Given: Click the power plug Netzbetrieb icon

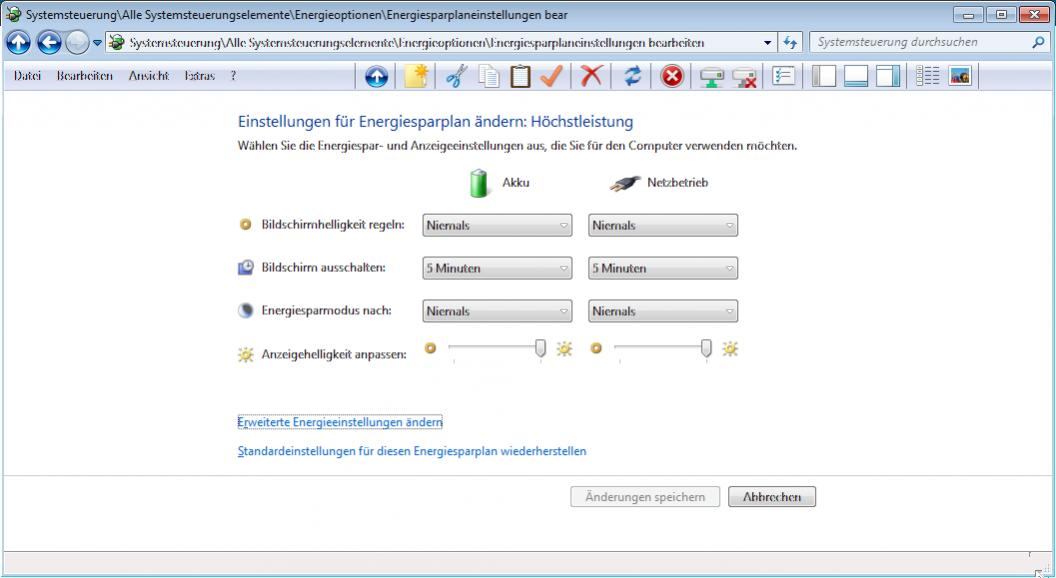Looking at the screenshot, I should click(625, 183).
